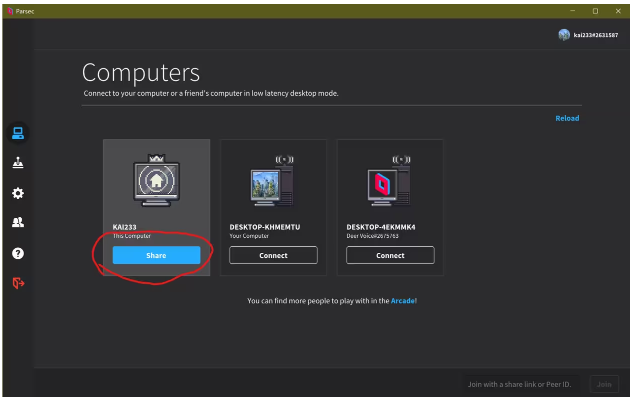Open Settings gear icon in sidebar
The width and height of the screenshot is (631, 400).
[x=18, y=193]
